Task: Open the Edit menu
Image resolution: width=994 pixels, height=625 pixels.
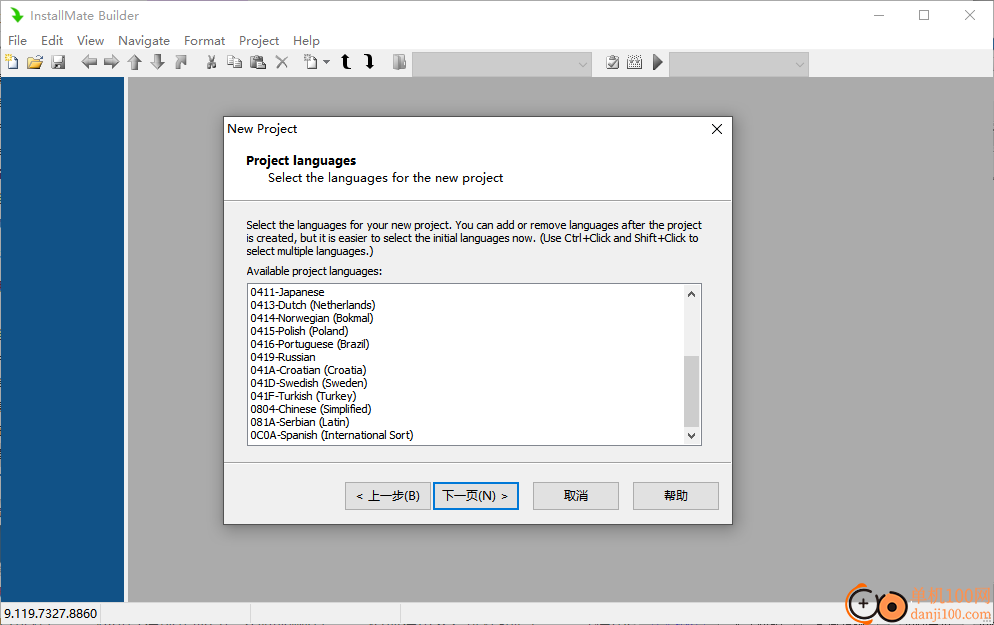Action: tap(52, 41)
